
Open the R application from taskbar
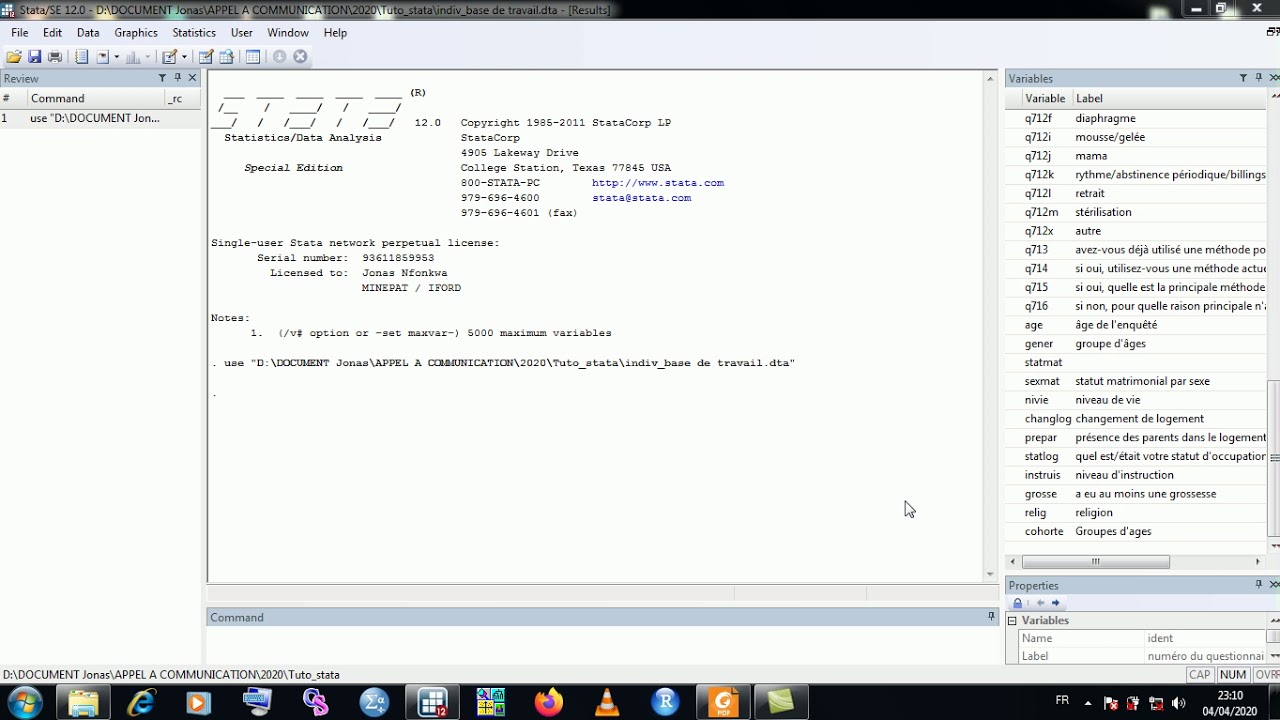tap(665, 702)
